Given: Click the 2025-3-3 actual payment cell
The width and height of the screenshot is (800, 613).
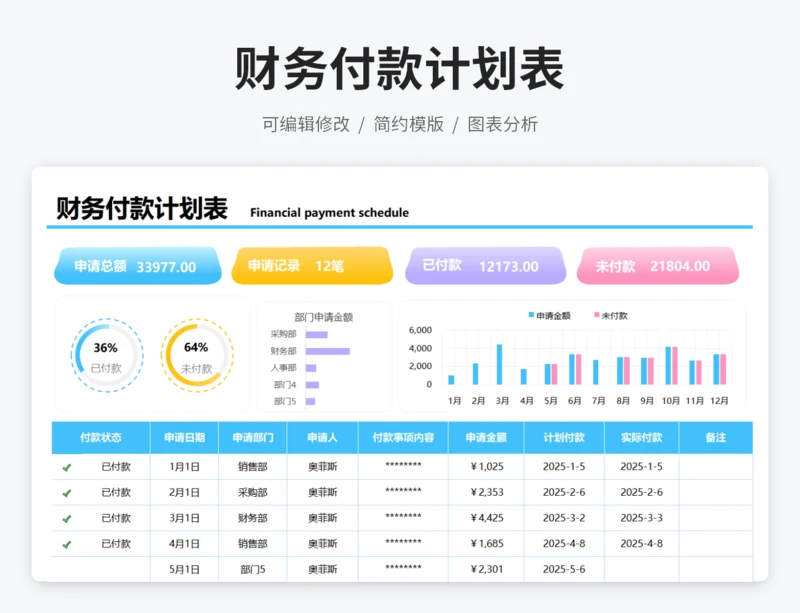Looking at the screenshot, I should point(641,518).
